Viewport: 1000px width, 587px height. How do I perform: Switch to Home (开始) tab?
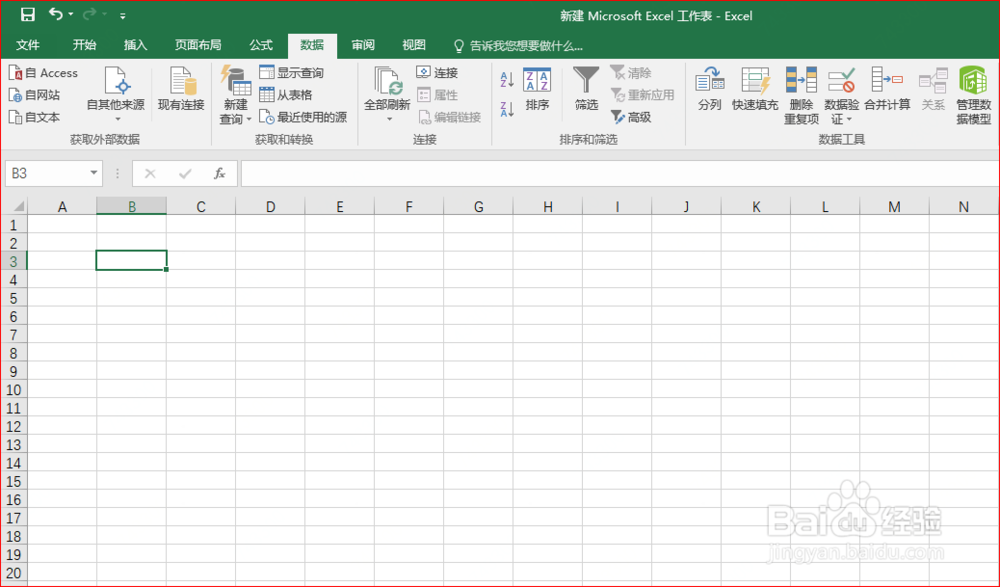pyautogui.click(x=84, y=45)
